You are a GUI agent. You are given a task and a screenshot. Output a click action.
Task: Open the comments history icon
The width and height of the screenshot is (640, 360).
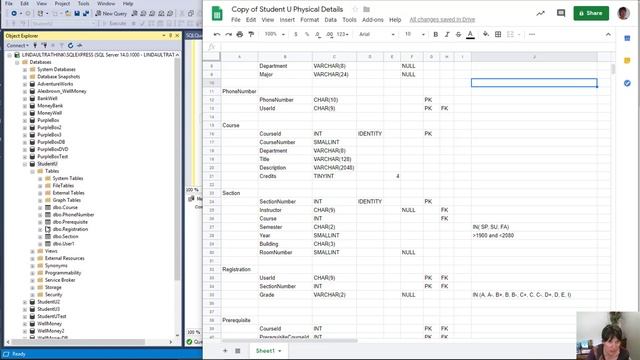pyautogui.click(x=561, y=13)
